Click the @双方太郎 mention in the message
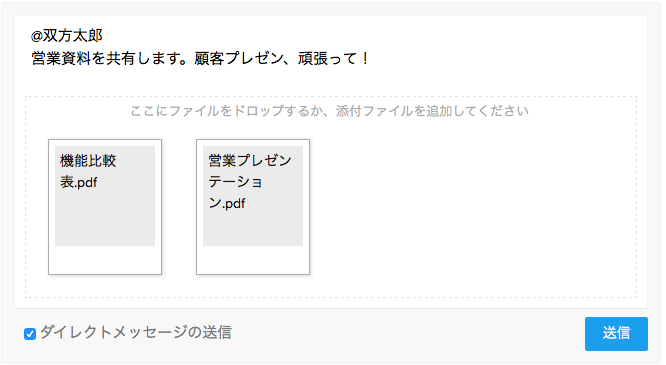The width and height of the screenshot is (666, 365). tap(67, 36)
